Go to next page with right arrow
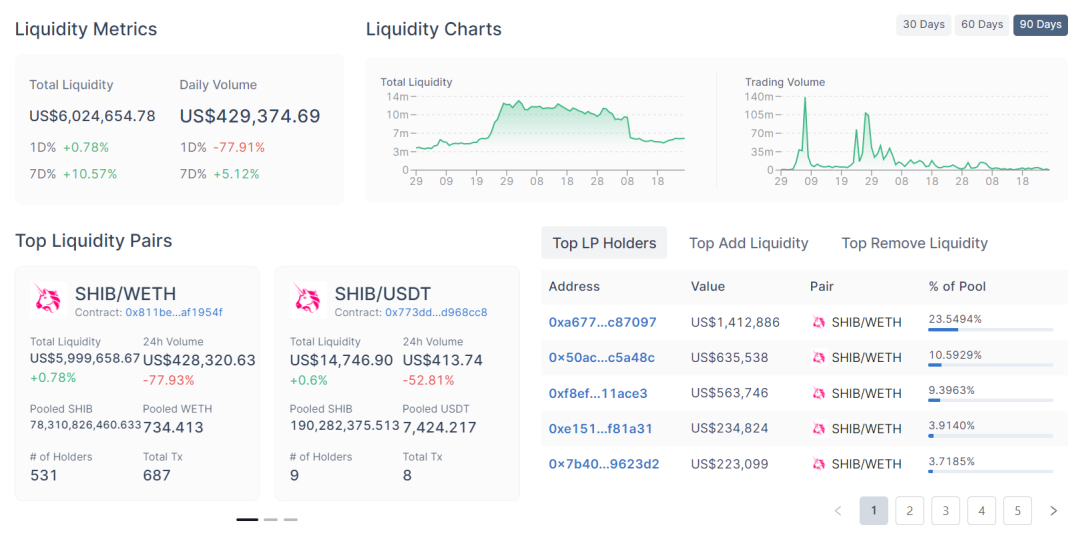 [x=1053, y=511]
